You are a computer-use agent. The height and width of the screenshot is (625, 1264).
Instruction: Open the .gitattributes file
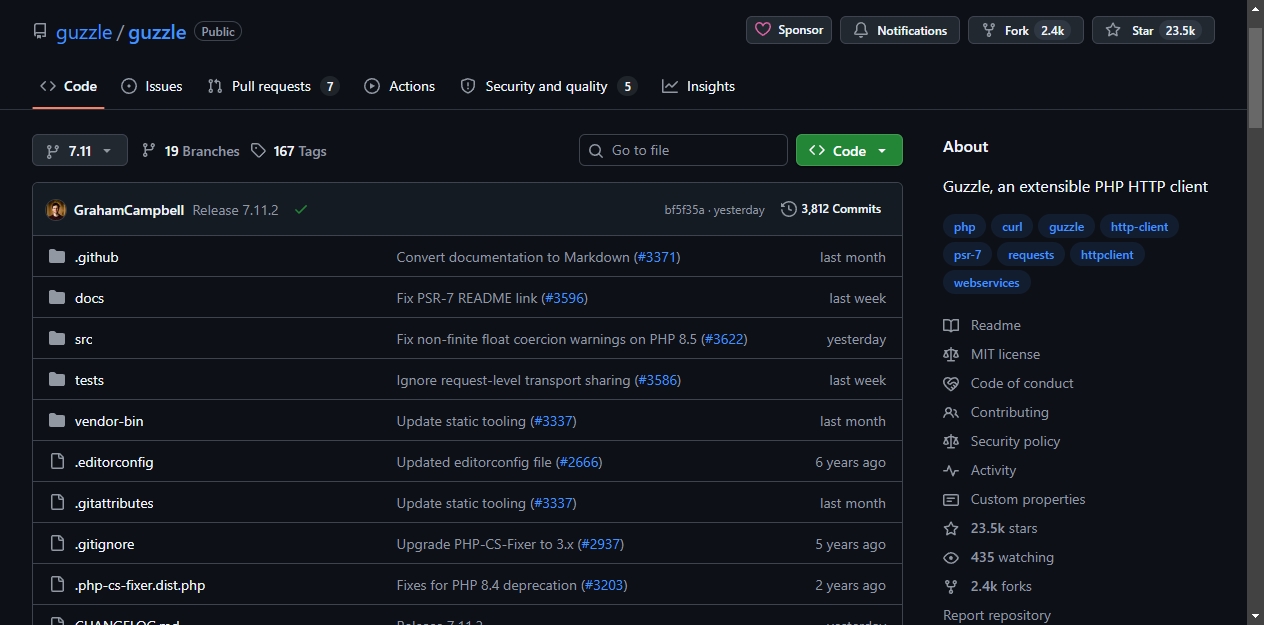pyautogui.click(x=114, y=503)
